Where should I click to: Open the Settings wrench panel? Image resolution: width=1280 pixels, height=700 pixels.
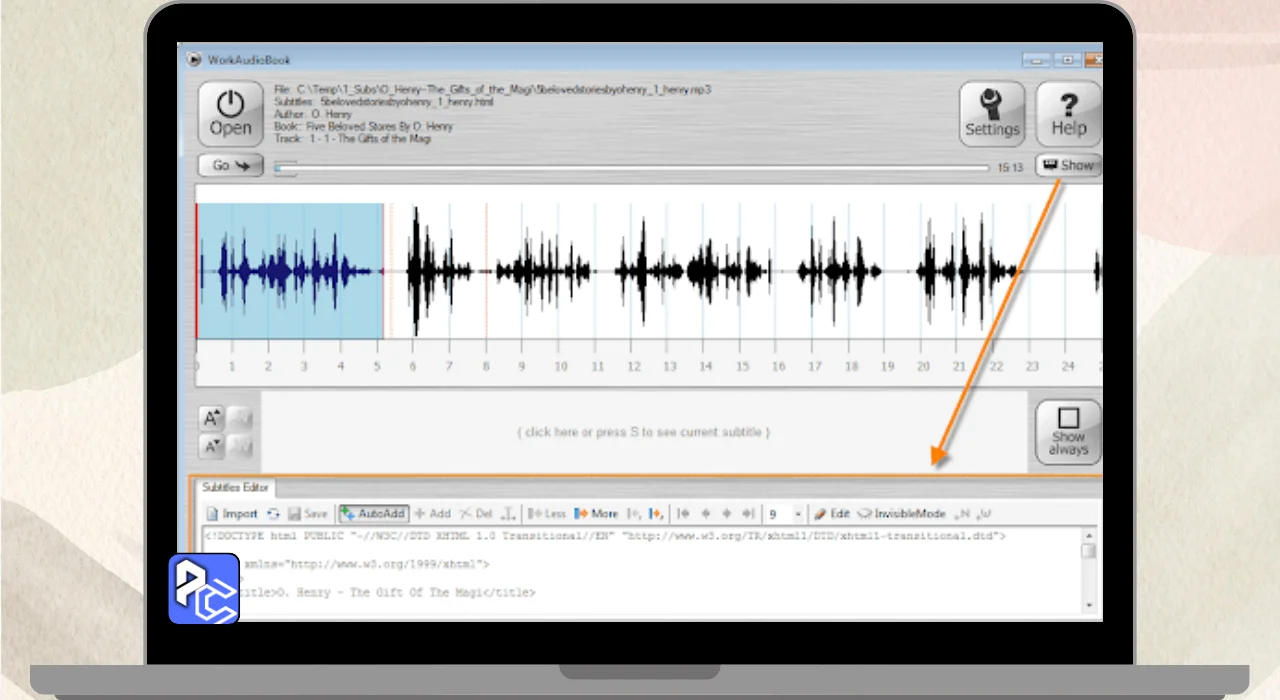(992, 114)
